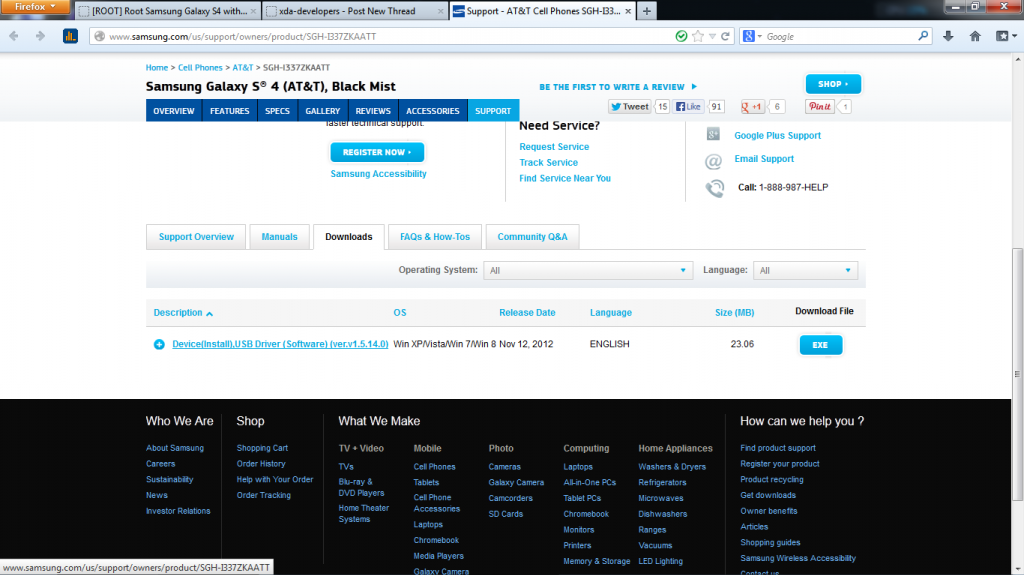Image resolution: width=1024 pixels, height=575 pixels.
Task: Click the search magnifier icon
Action: pyautogui.click(x=923, y=36)
